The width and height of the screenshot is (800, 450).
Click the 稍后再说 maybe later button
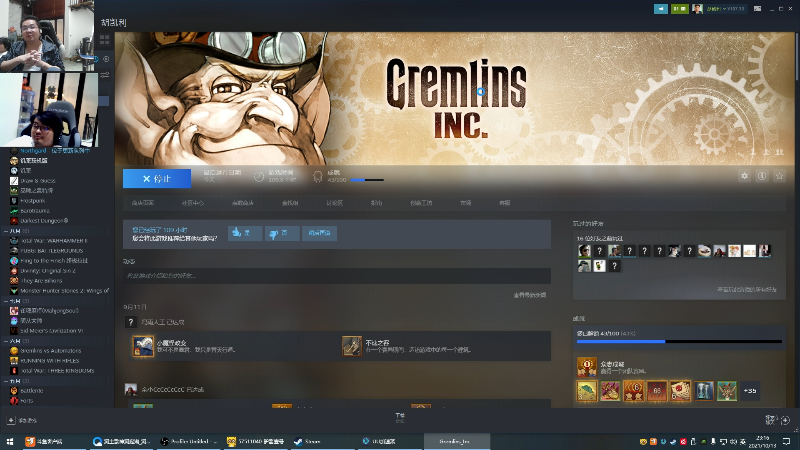coord(319,233)
